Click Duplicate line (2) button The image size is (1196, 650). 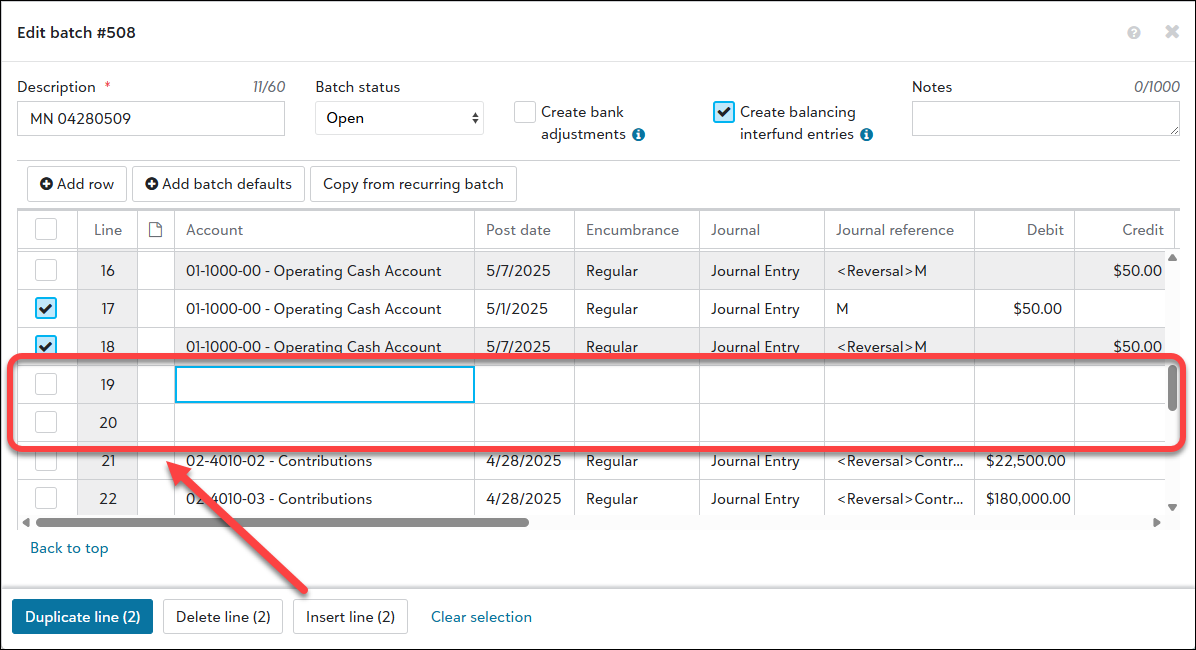[x=82, y=616]
